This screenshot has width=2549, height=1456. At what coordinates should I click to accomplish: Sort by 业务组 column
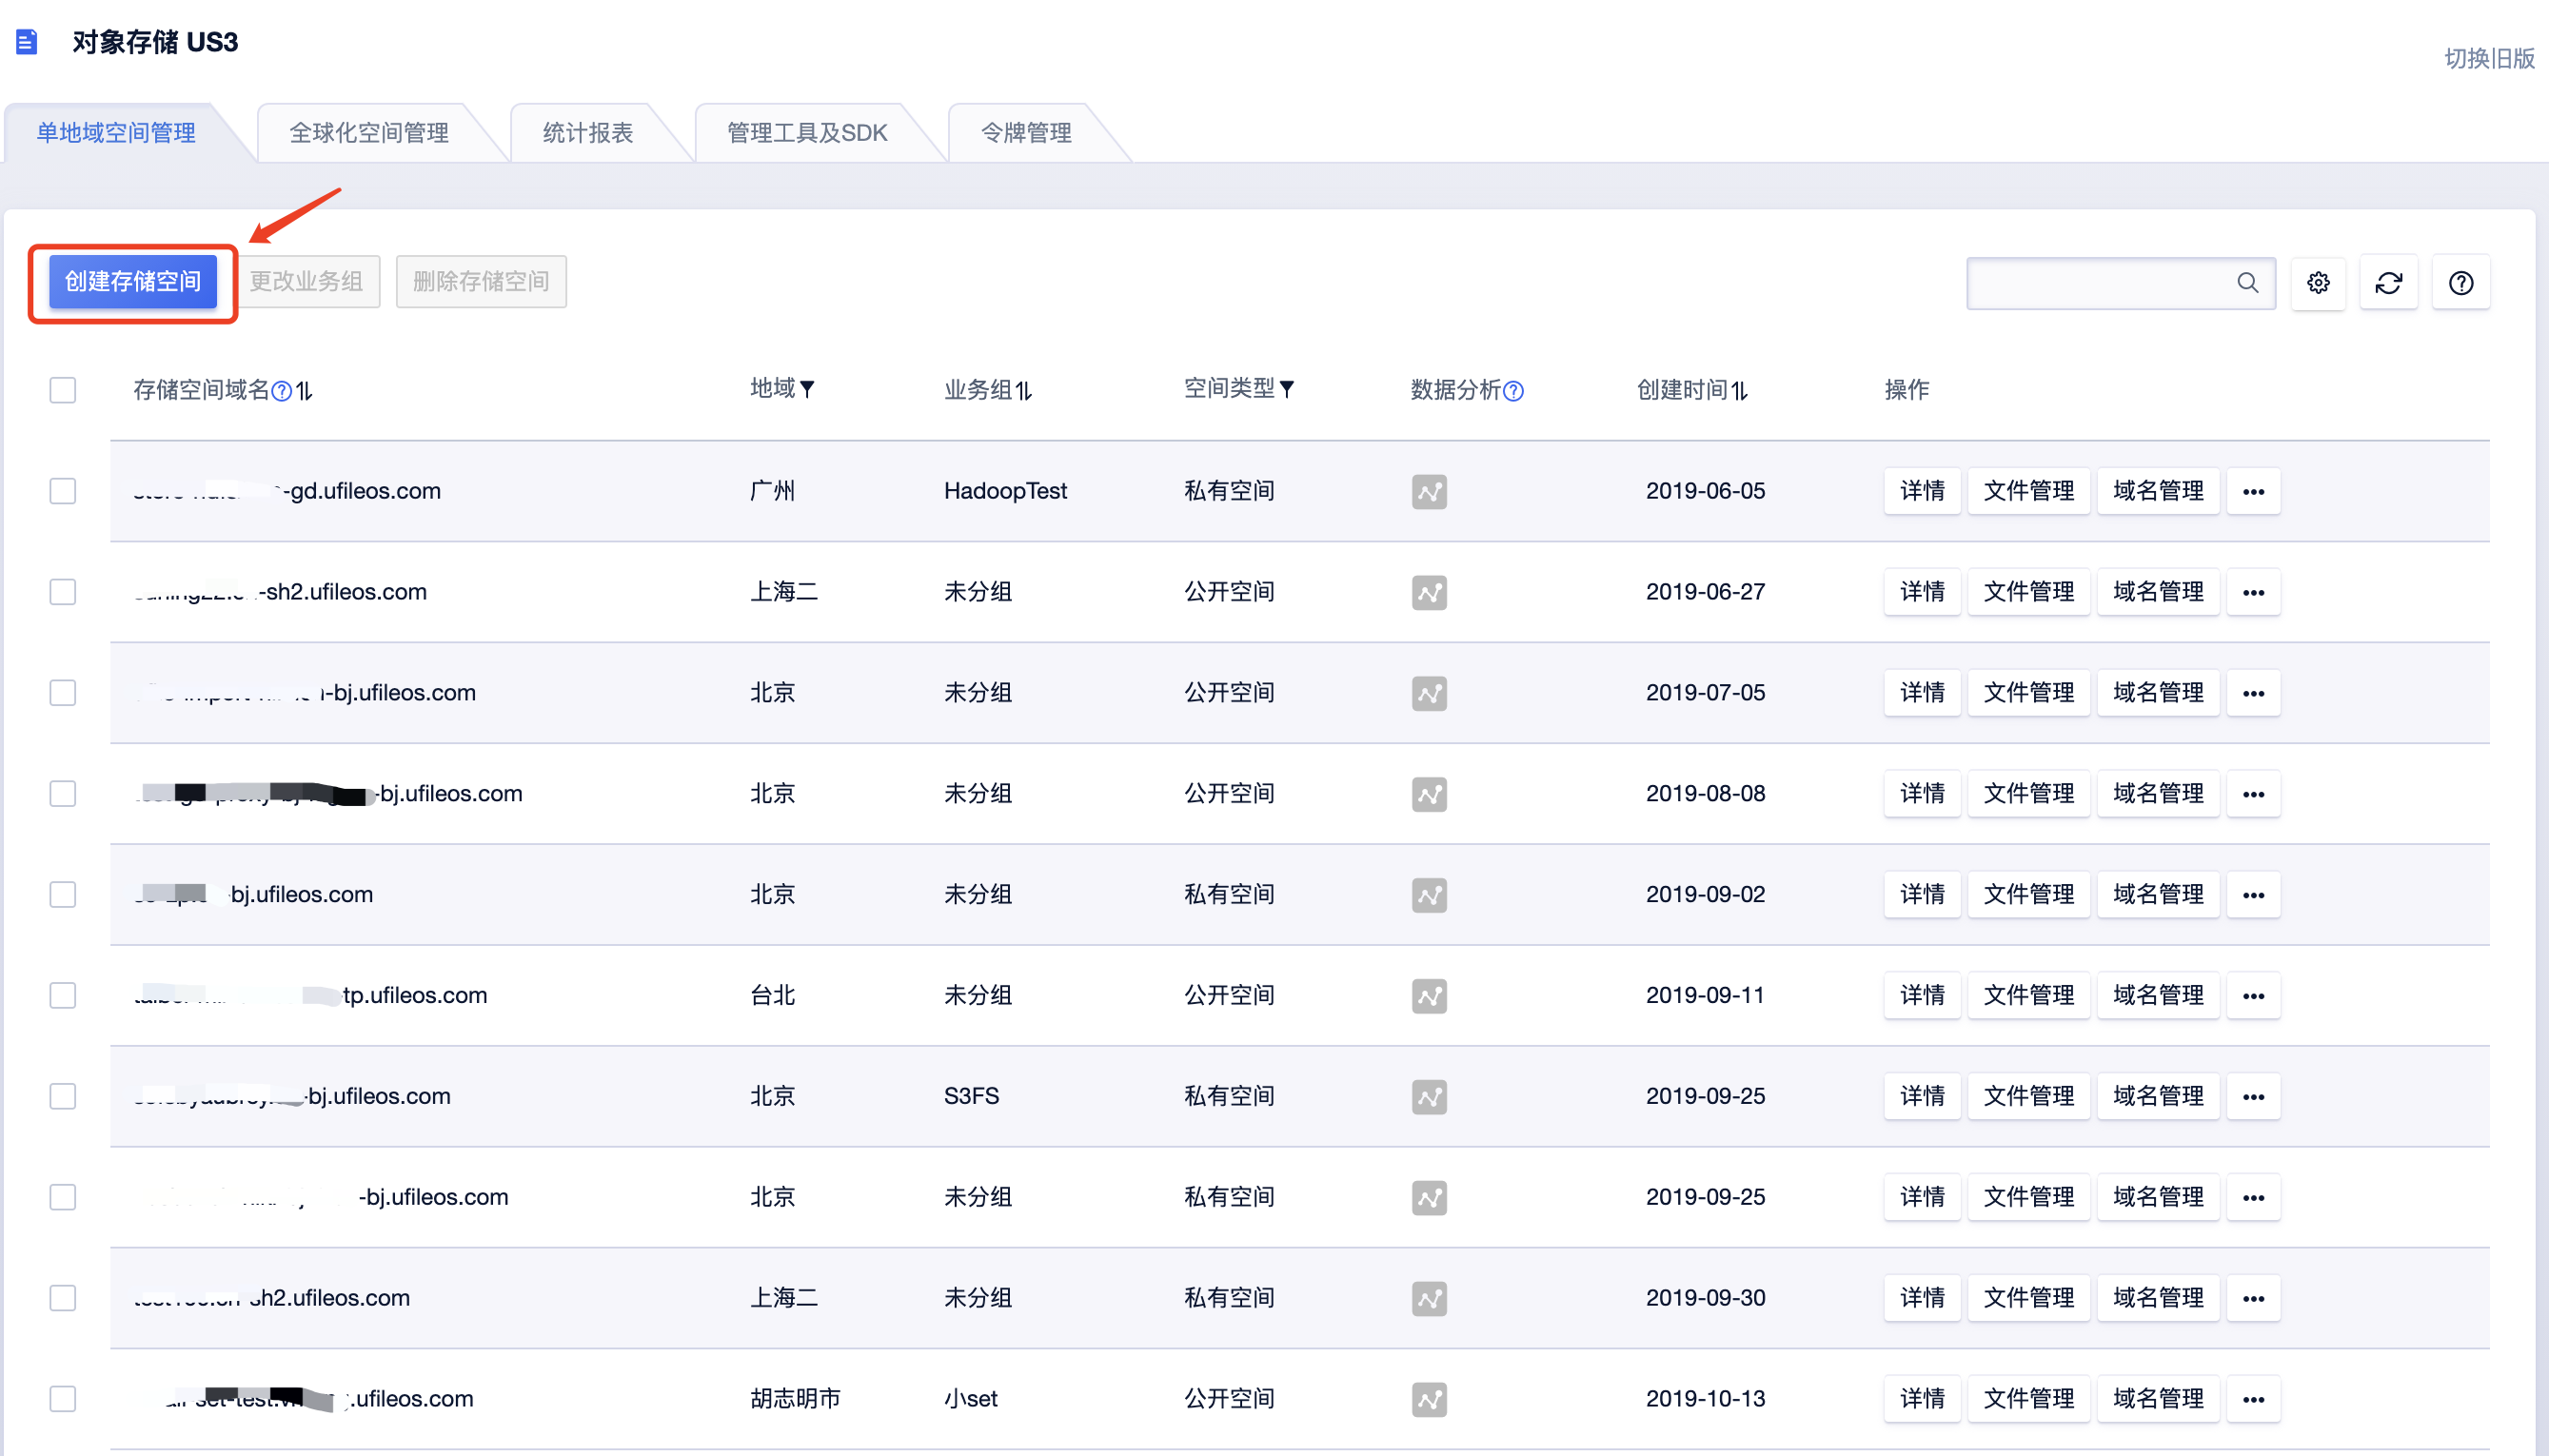pyautogui.click(x=1023, y=391)
